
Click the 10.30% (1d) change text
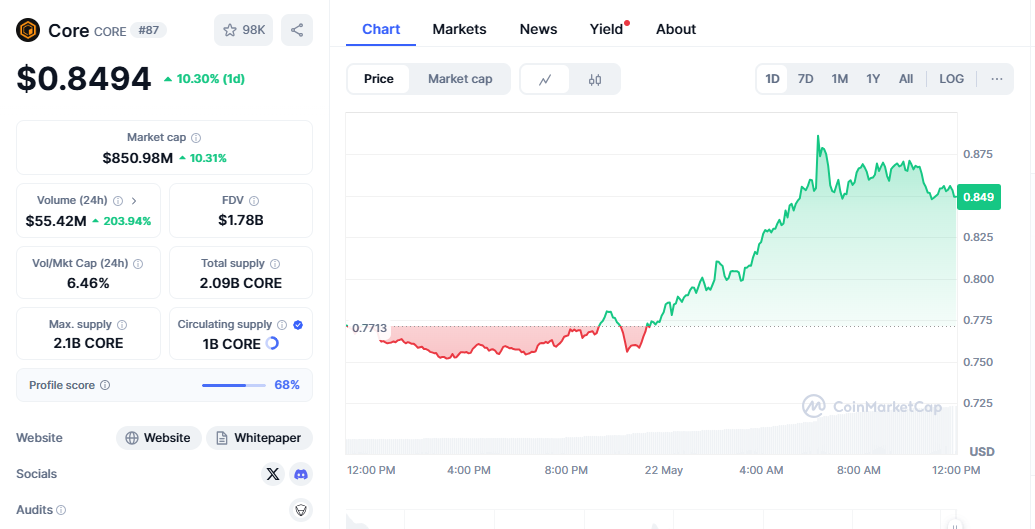(x=211, y=79)
